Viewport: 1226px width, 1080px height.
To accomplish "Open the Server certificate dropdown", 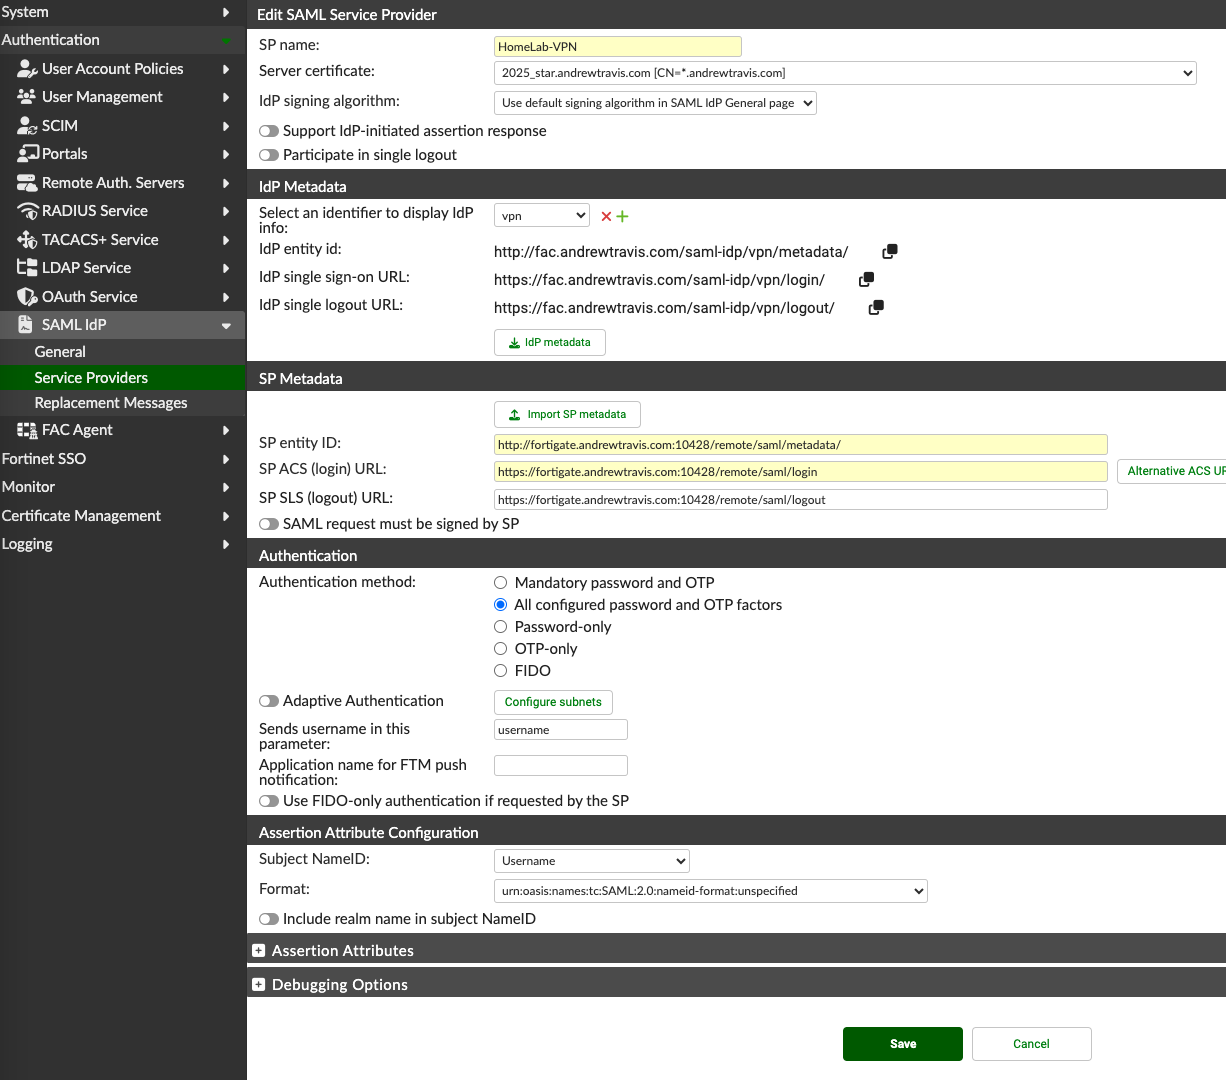I will 843,72.
